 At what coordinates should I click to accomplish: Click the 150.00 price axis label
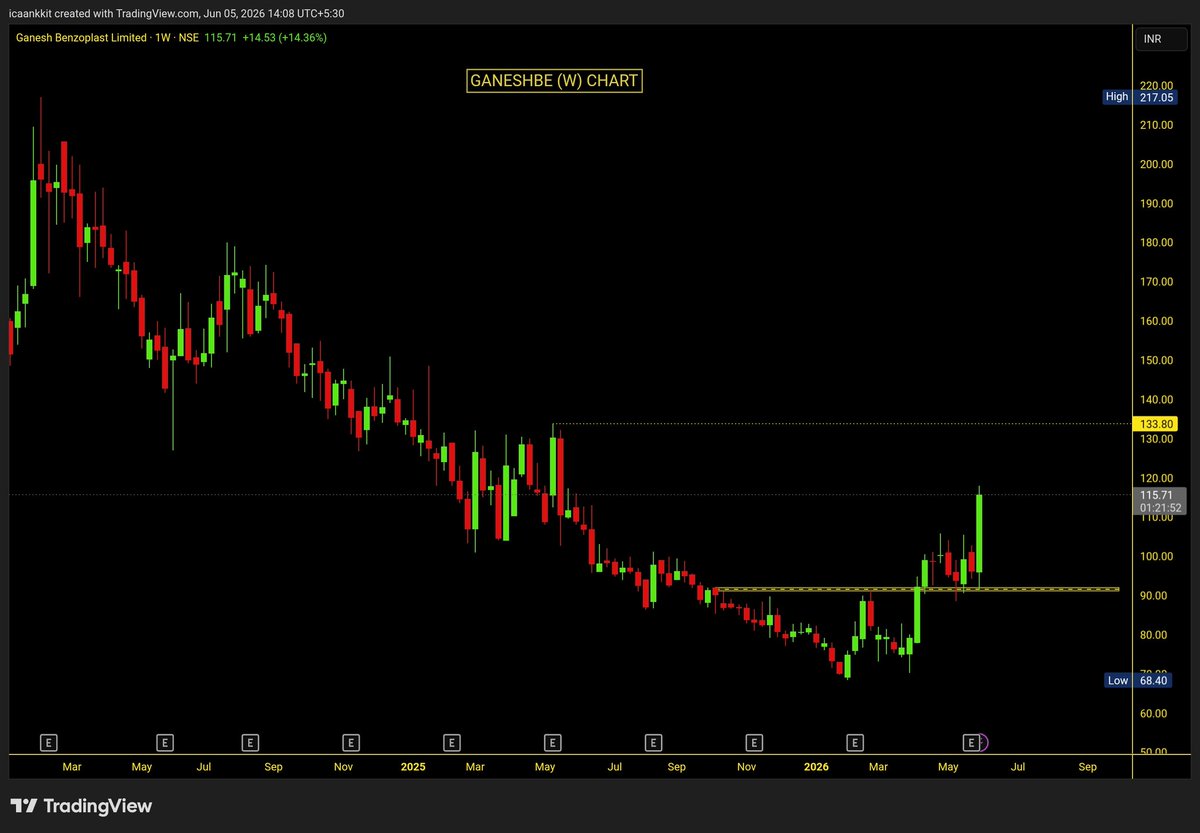pyautogui.click(x=1155, y=360)
